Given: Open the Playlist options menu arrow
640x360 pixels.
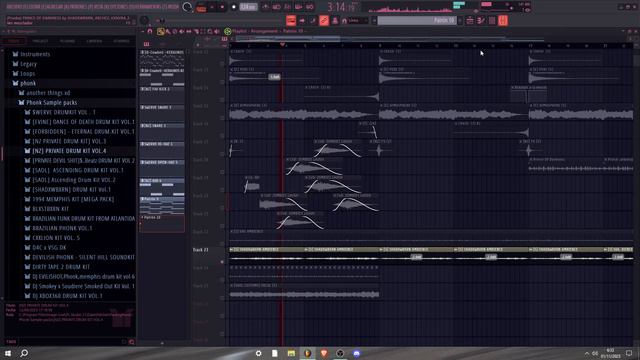Looking at the screenshot, I should click(x=142, y=31).
